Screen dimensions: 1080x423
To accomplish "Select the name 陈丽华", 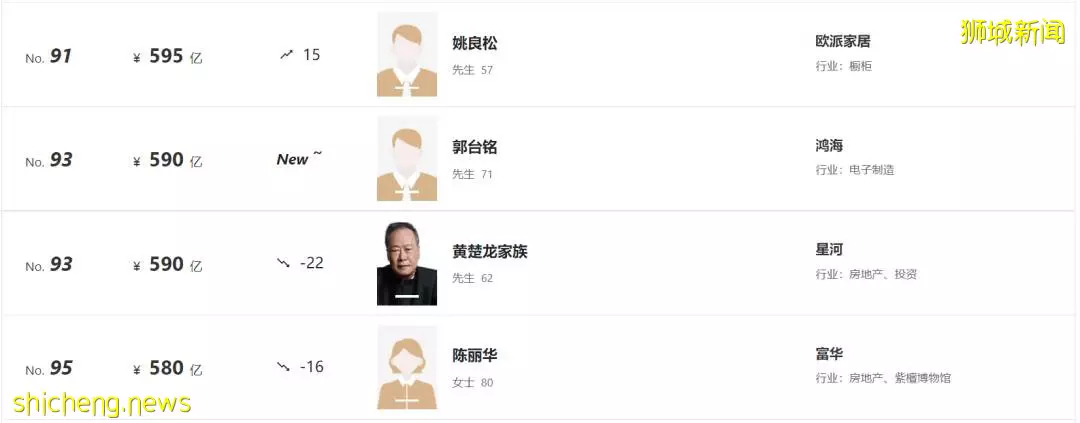I will coord(475,355).
